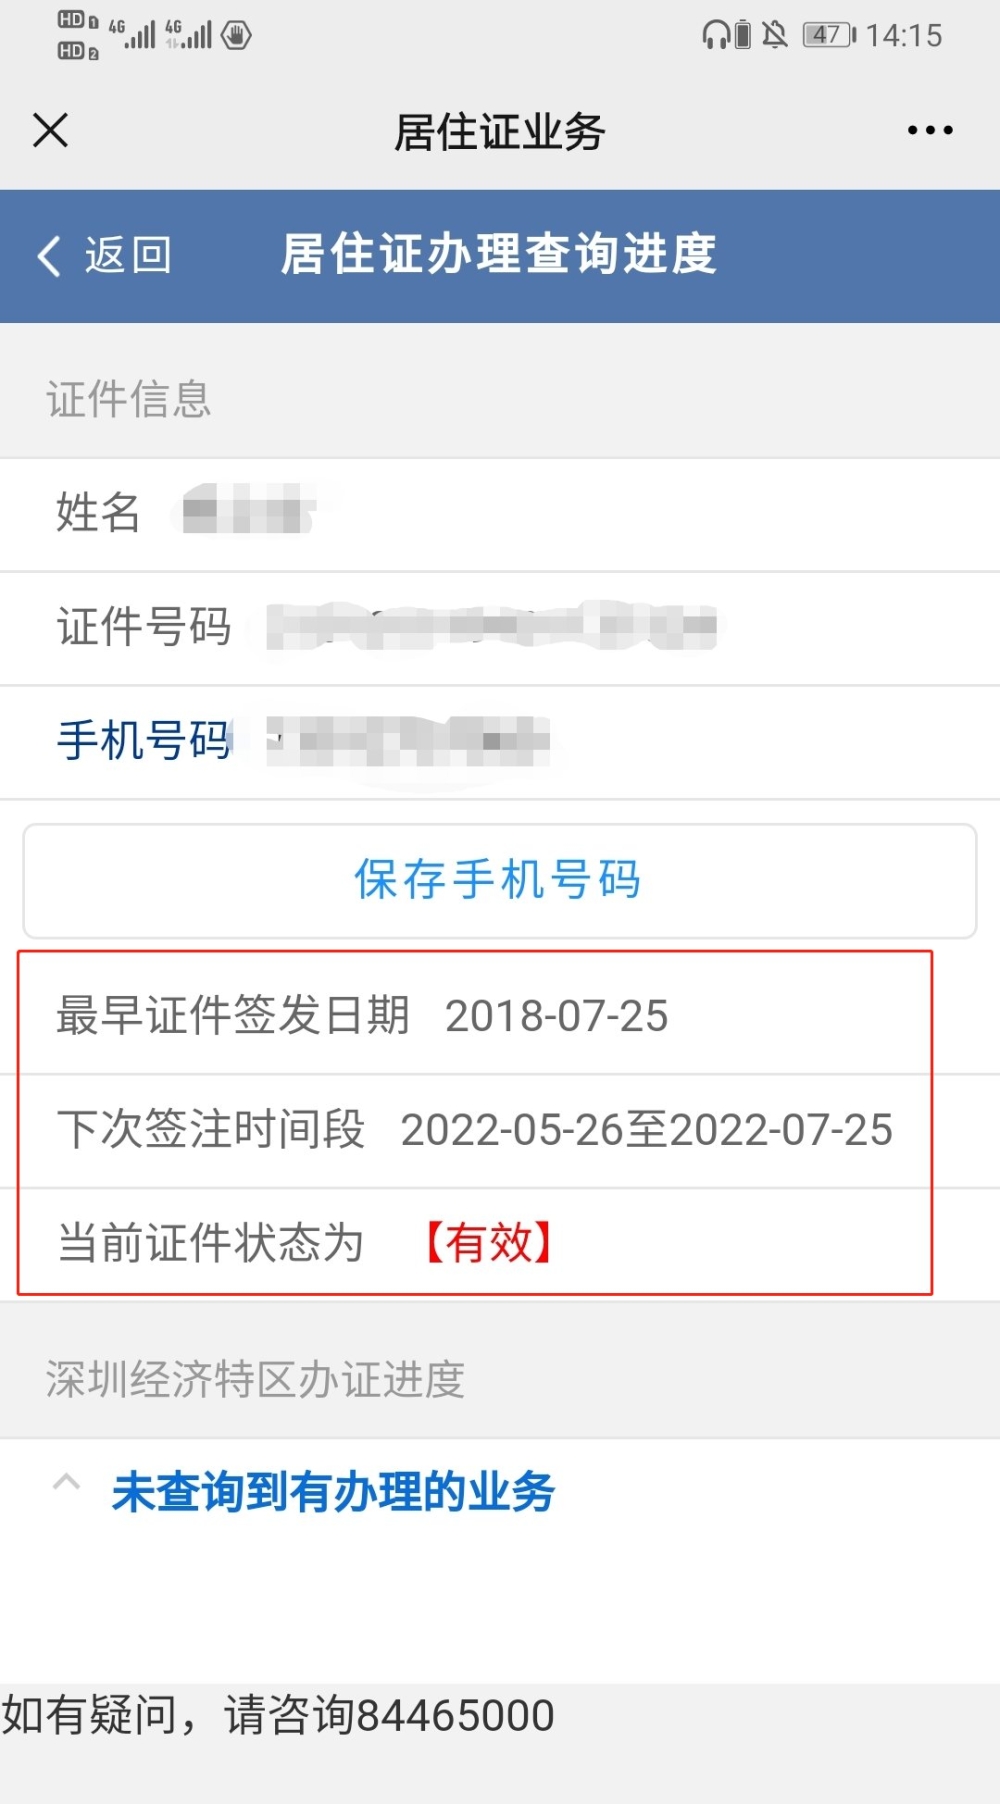
Task: Tap the battery indicator in status bar
Action: 829,35
